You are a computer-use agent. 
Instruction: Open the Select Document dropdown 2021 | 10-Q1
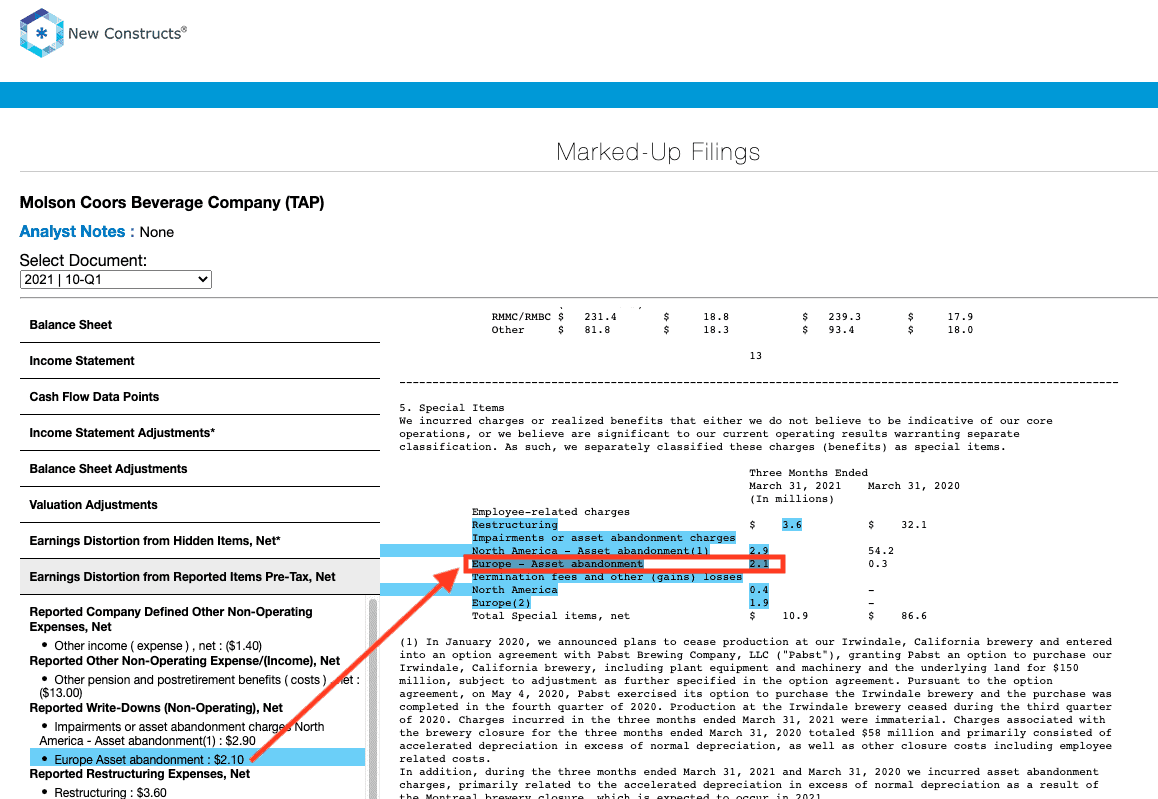[x=115, y=279]
